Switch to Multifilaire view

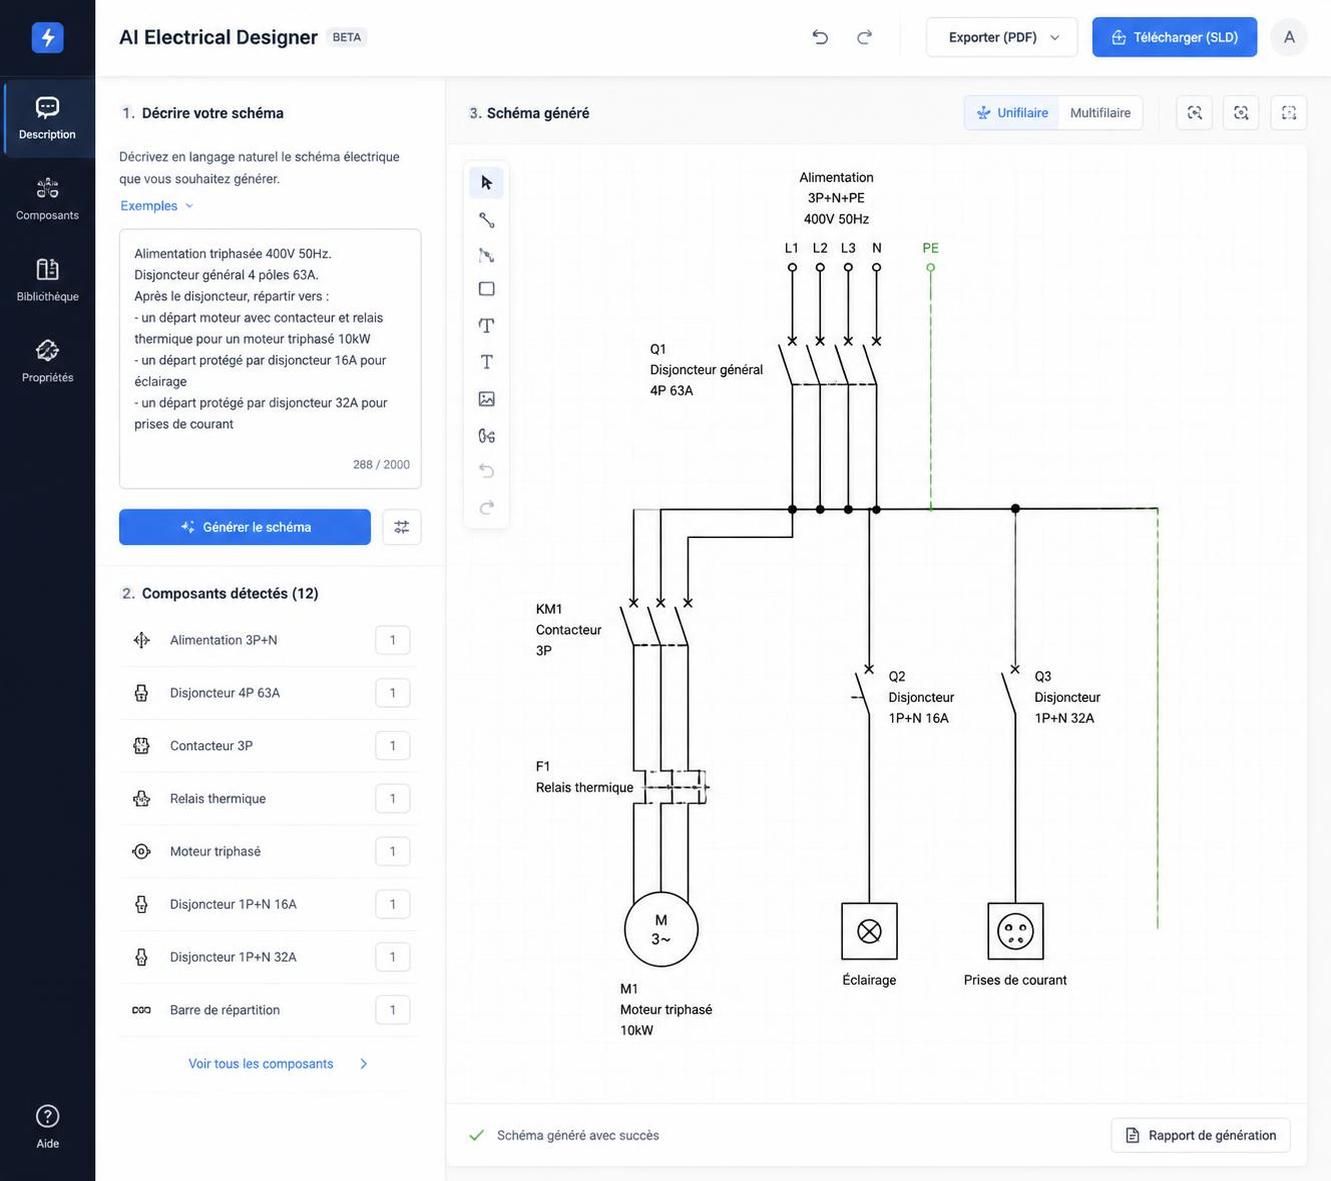pos(1100,113)
